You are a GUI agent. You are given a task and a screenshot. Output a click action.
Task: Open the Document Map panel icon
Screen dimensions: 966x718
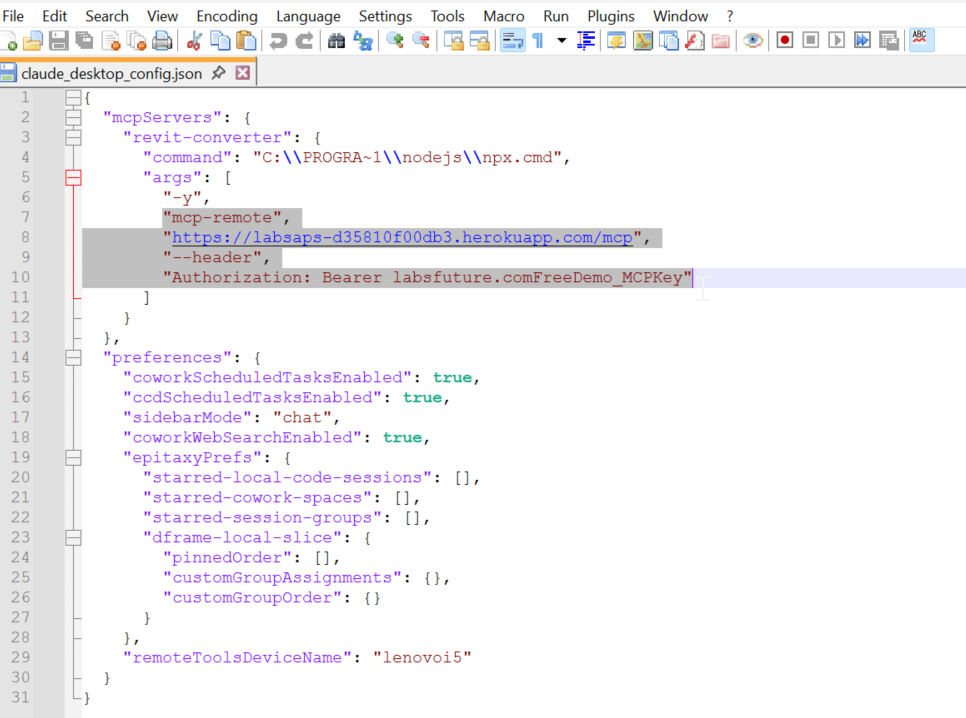pos(643,41)
